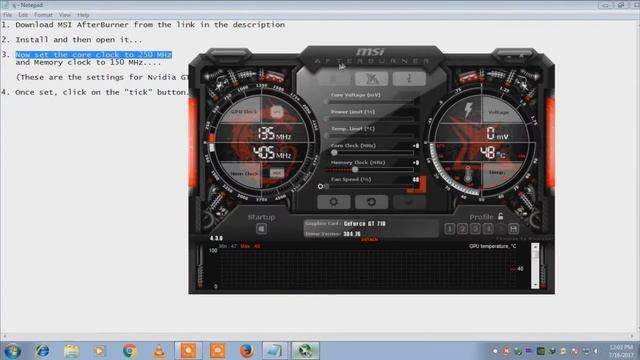
Task: Click the monitor graph scrollbar down arrow
Action: click(x=535, y=284)
